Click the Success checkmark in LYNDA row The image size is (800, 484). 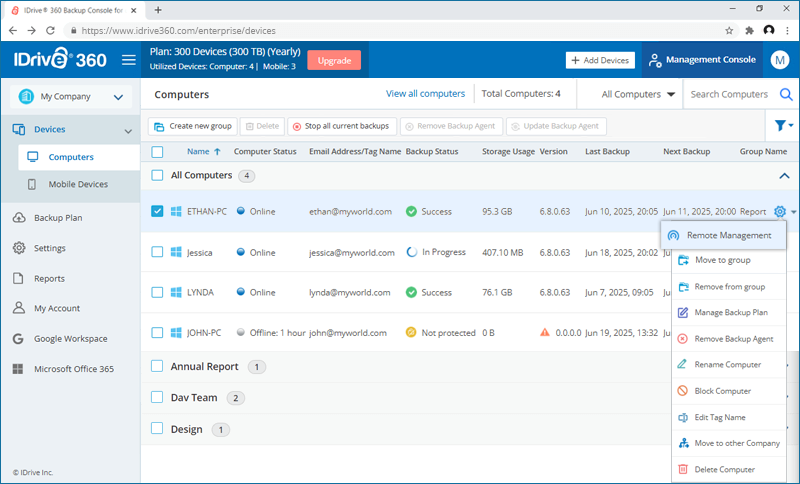click(x=411, y=292)
